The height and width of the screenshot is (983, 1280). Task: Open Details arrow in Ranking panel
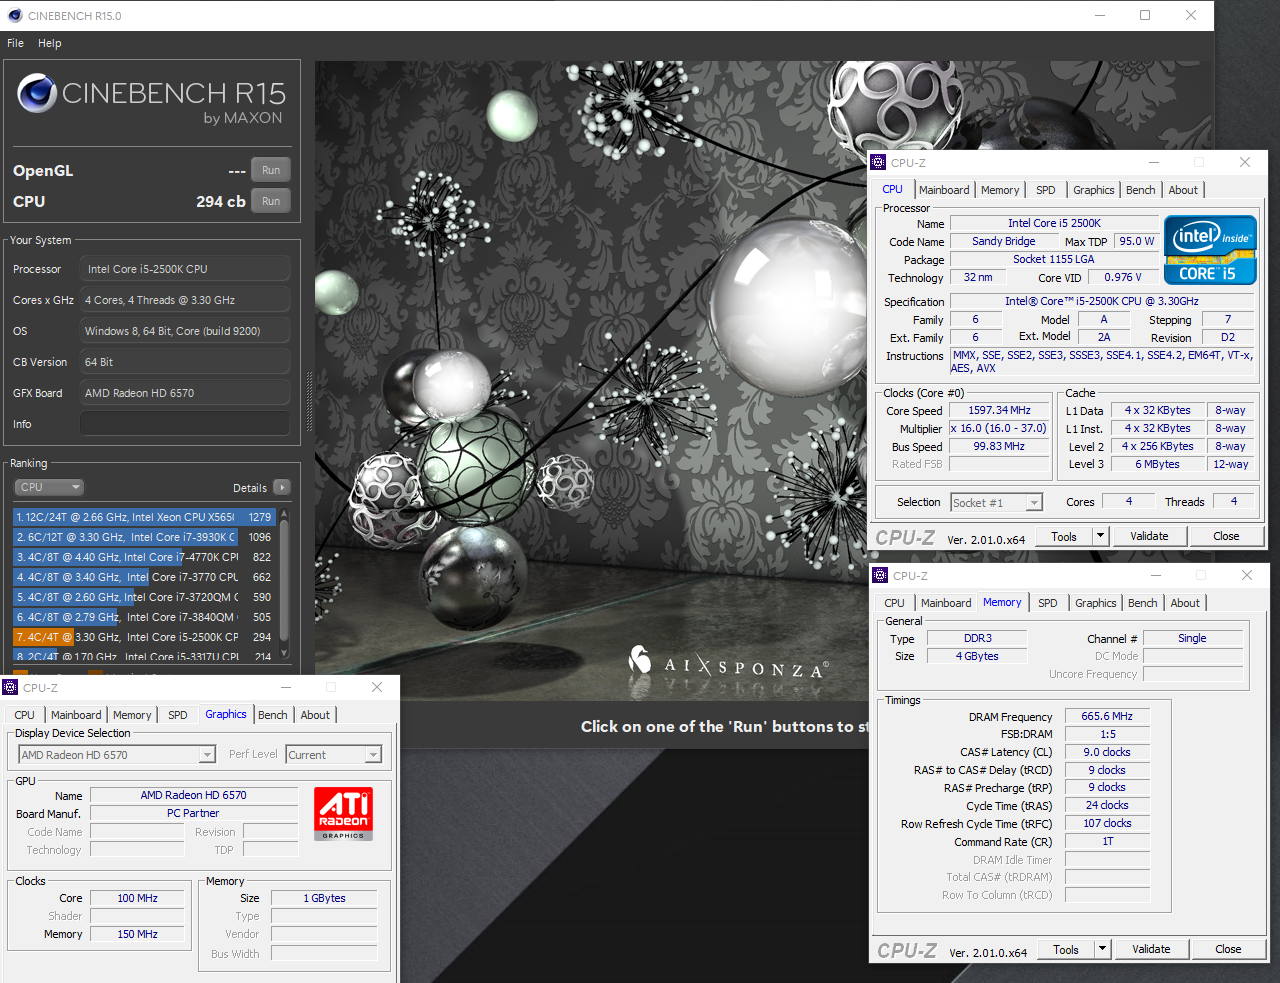(x=282, y=487)
